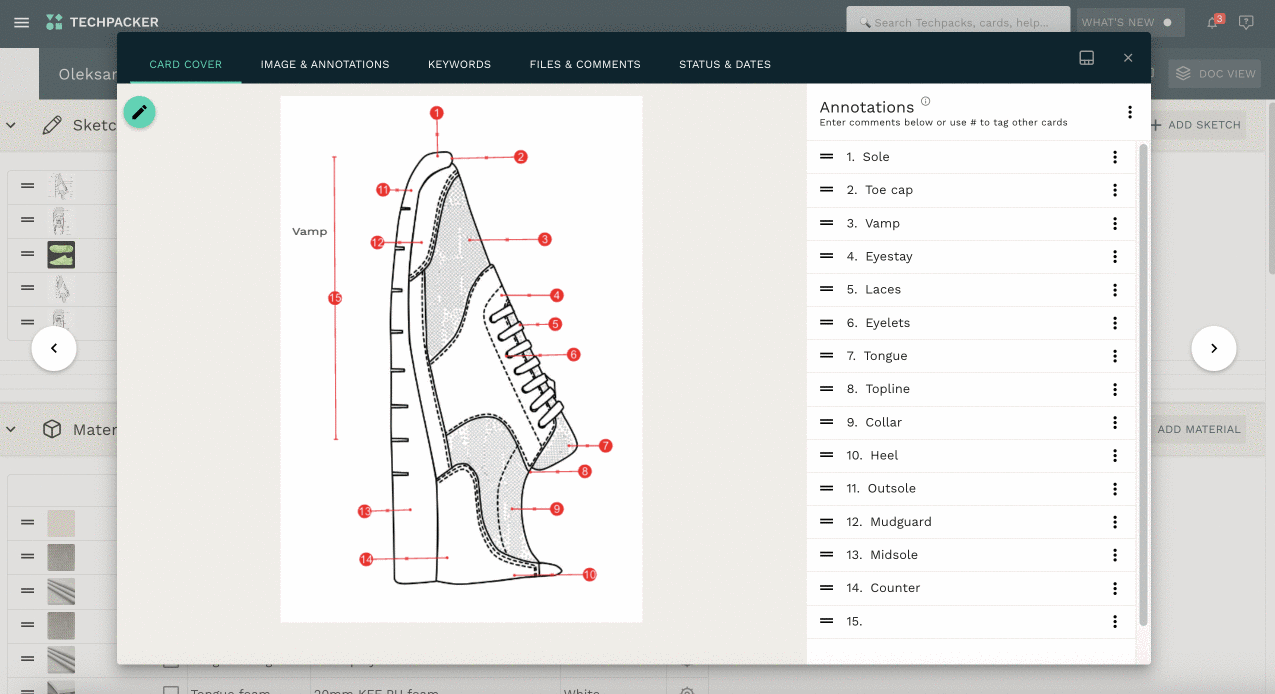Open the kebab menu for the Sole annotation
The image size is (1275, 694).
(1114, 157)
